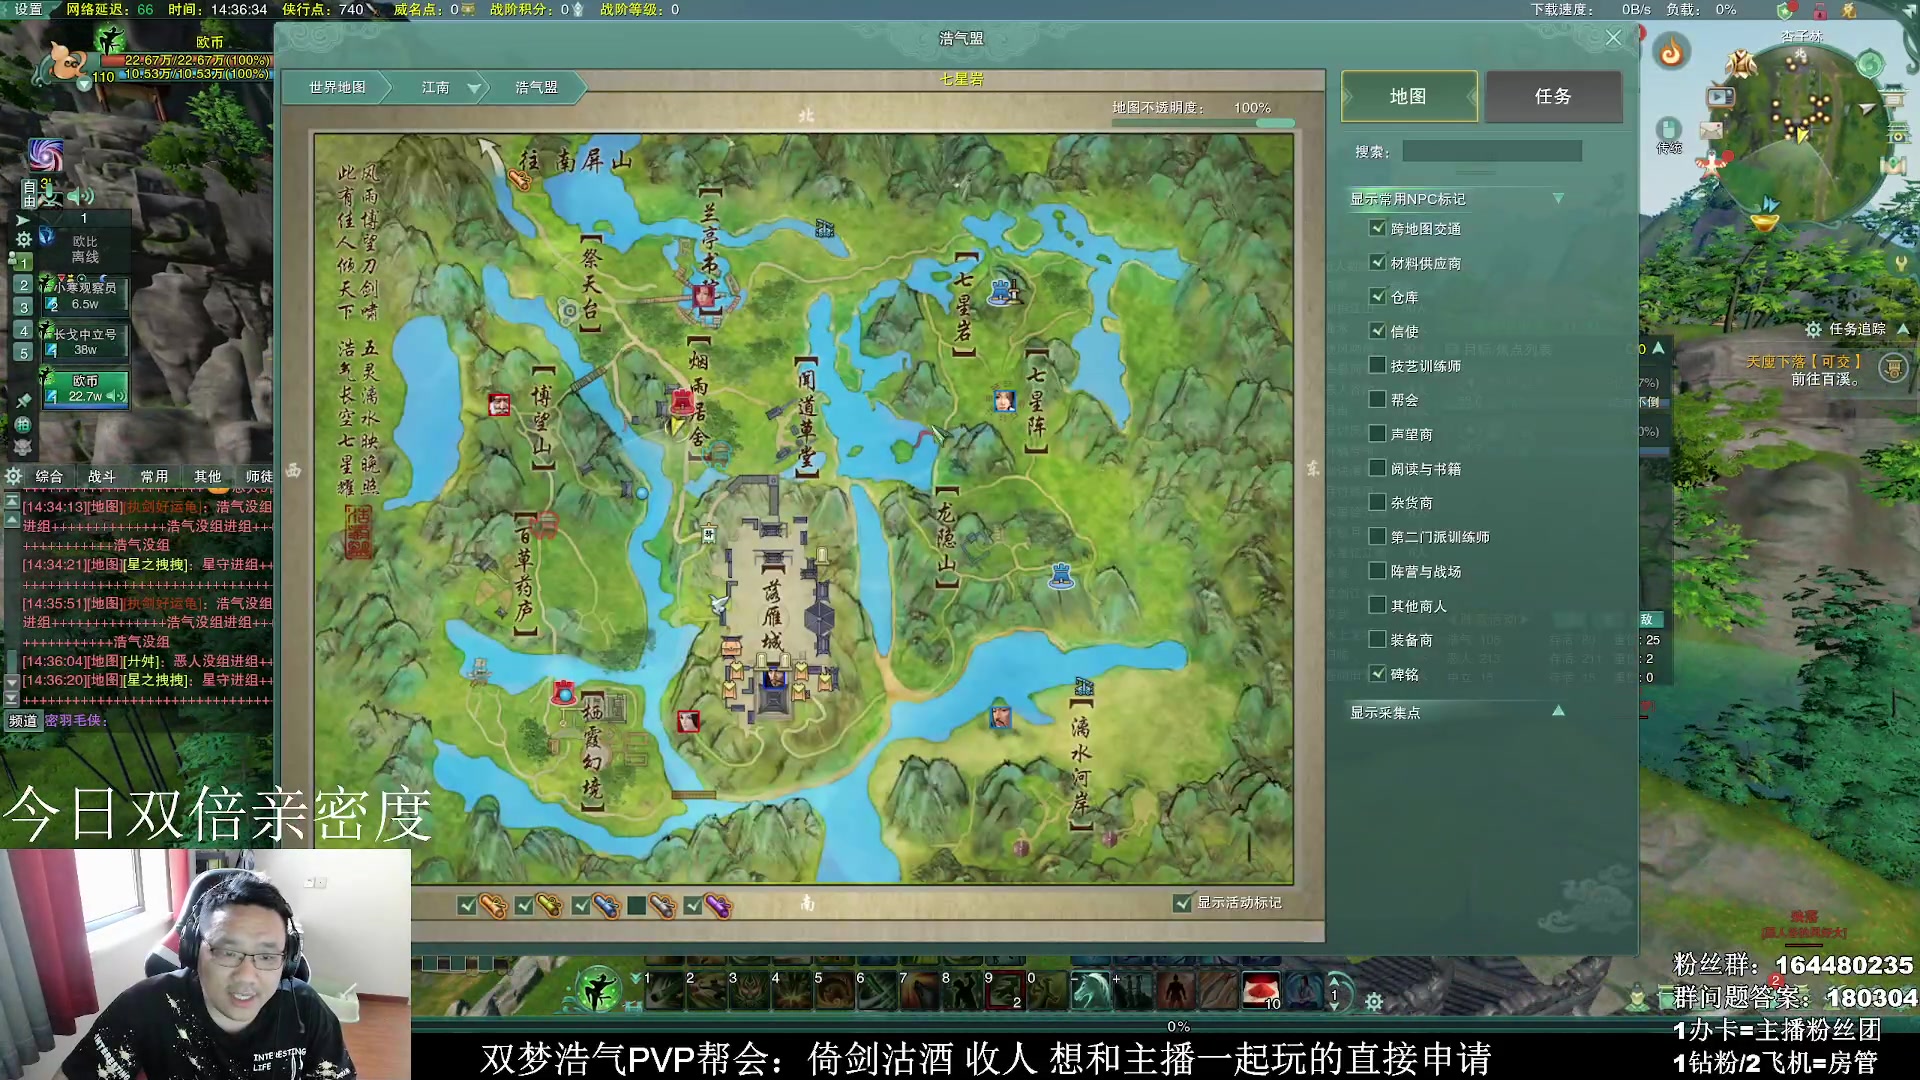Viewport: 1920px width, 1080px height.
Task: Click the flame event icon
Action: coord(1672,51)
